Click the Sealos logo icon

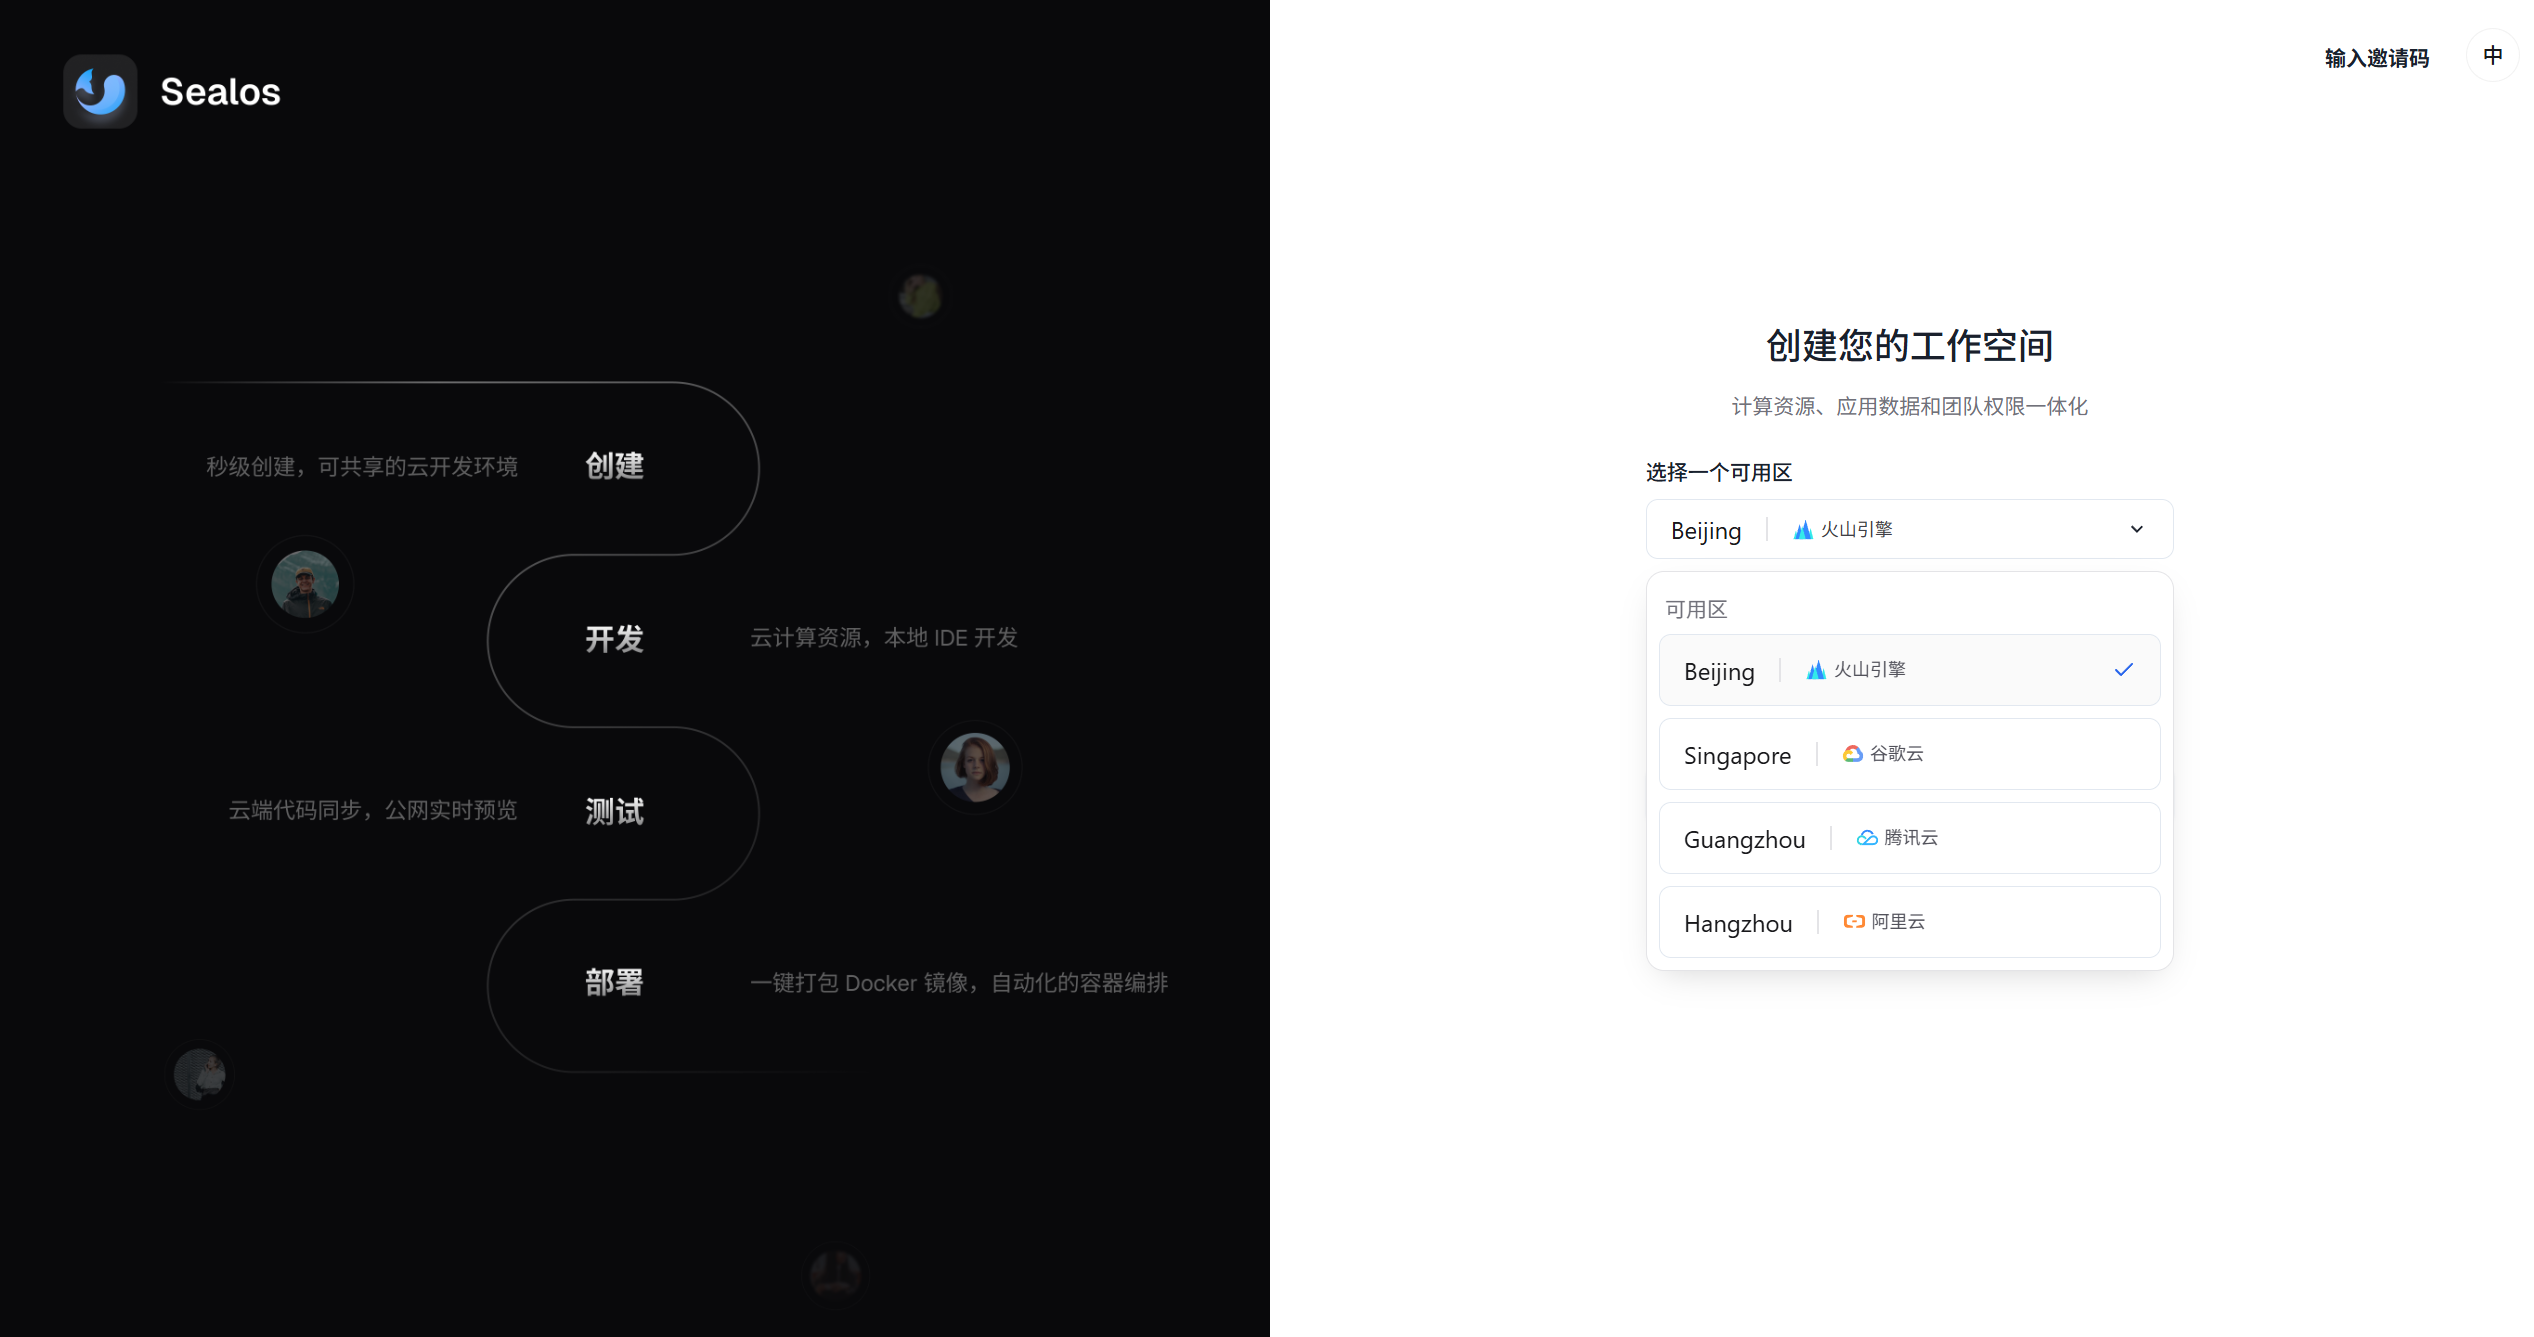(x=100, y=91)
